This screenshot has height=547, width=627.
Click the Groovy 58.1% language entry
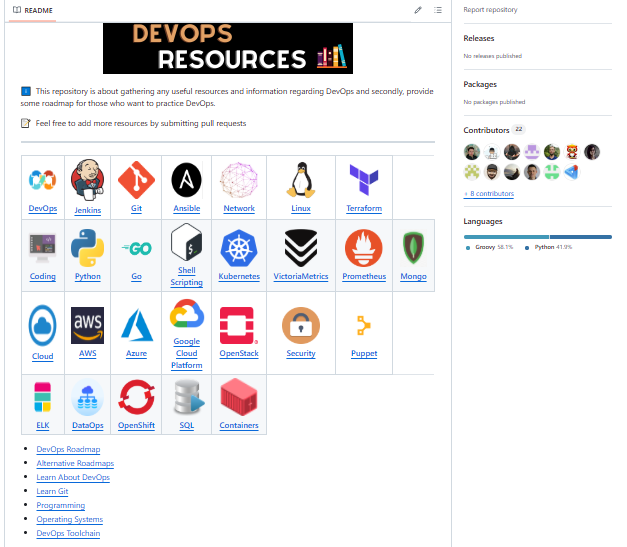pos(489,247)
